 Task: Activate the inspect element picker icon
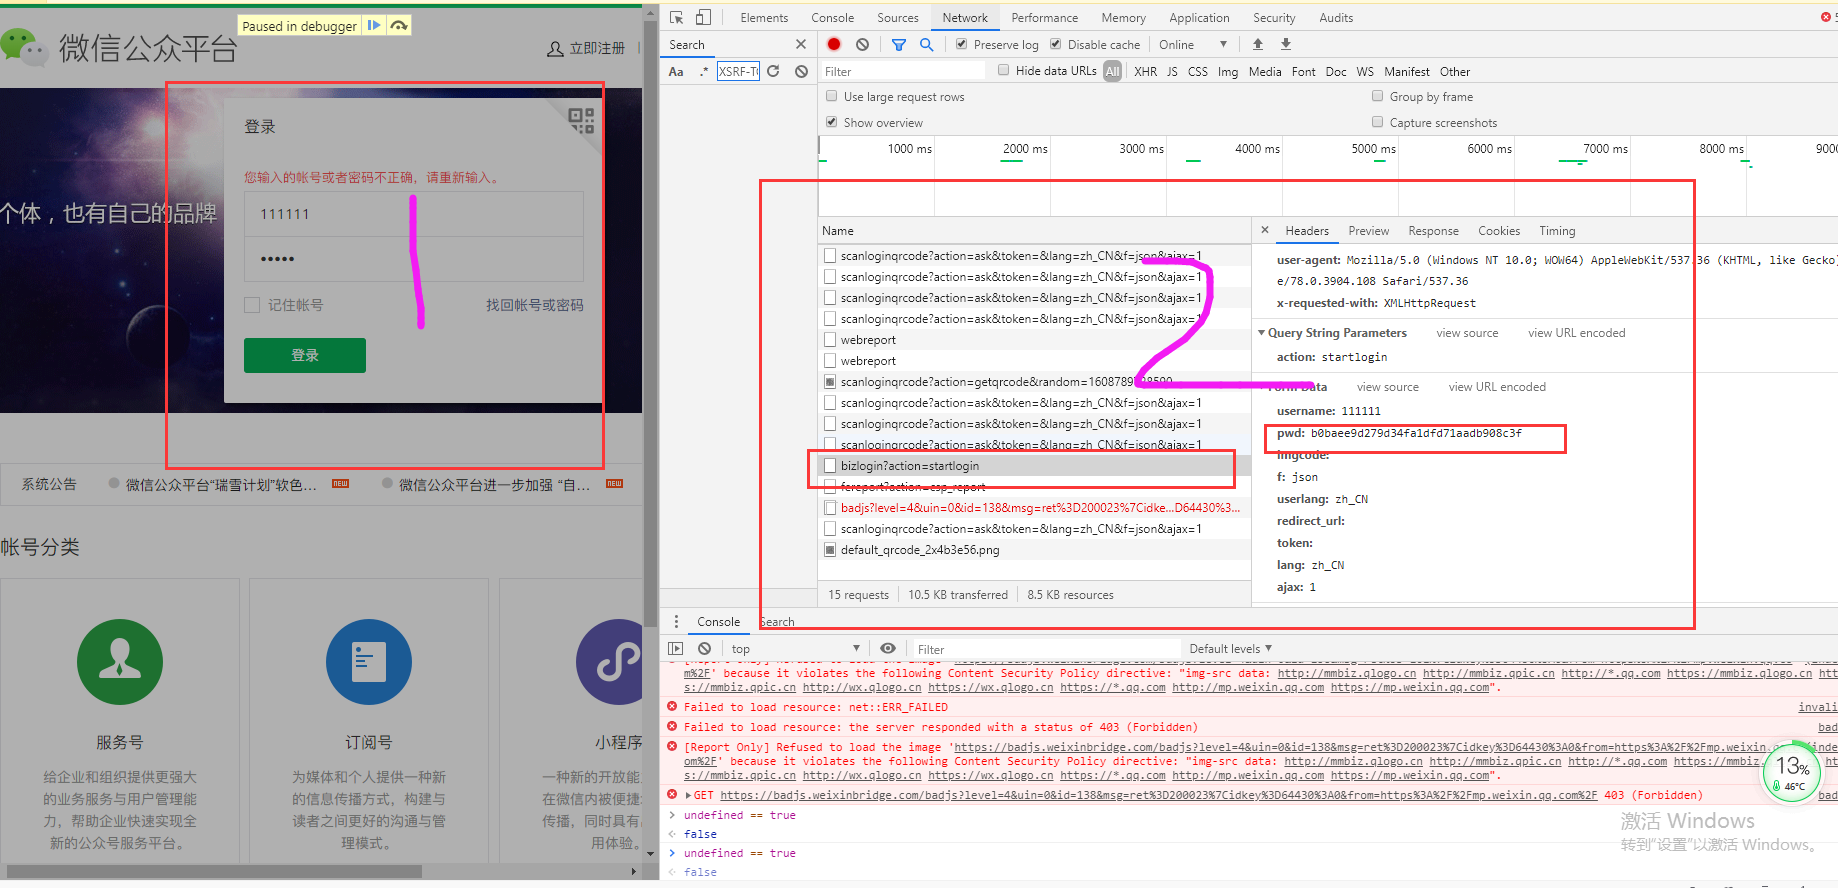click(x=677, y=17)
